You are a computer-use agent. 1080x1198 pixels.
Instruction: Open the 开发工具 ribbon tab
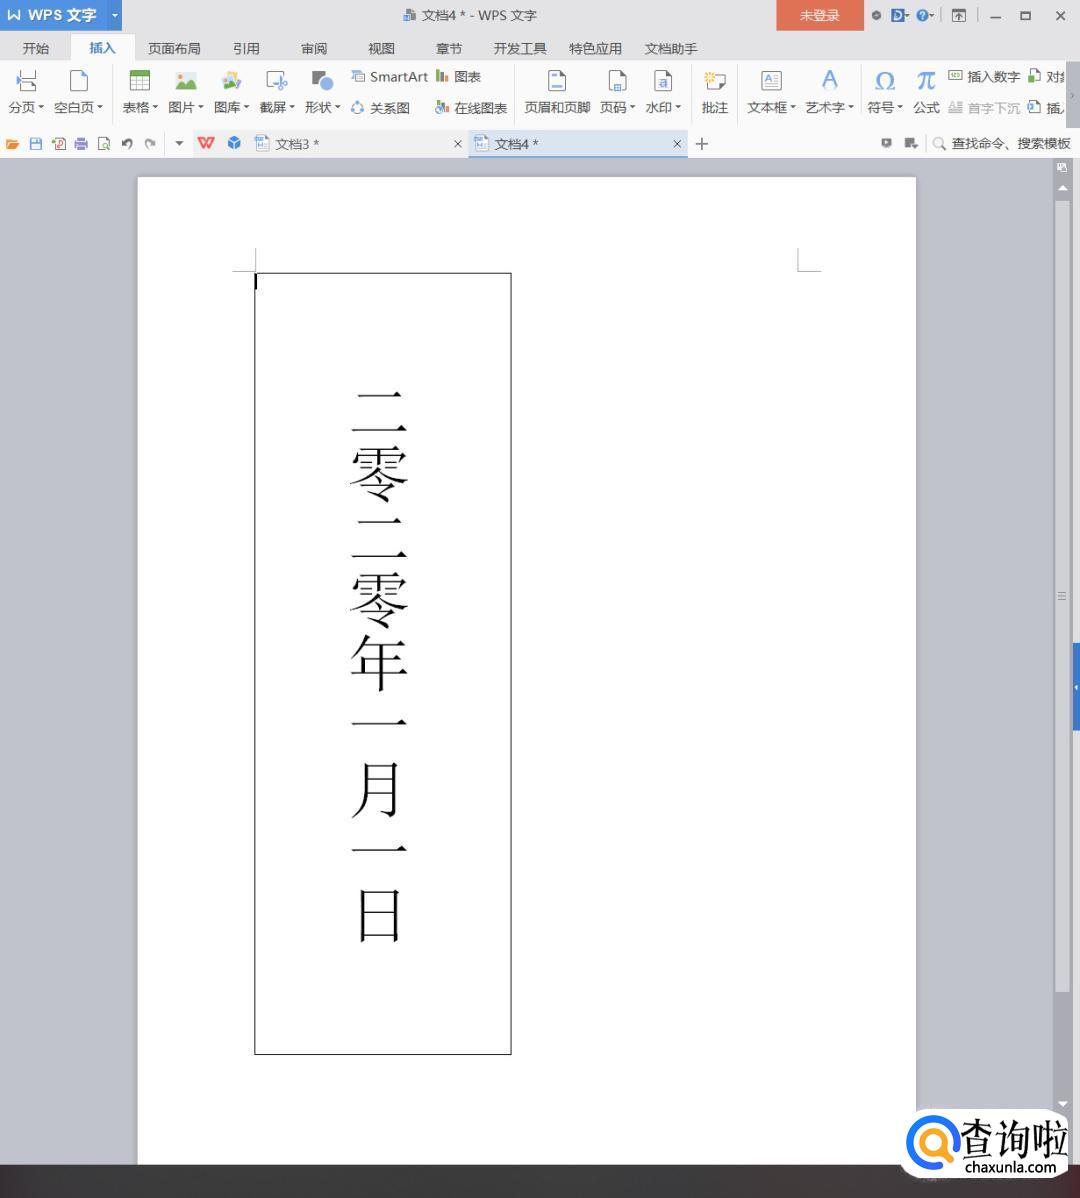(519, 49)
